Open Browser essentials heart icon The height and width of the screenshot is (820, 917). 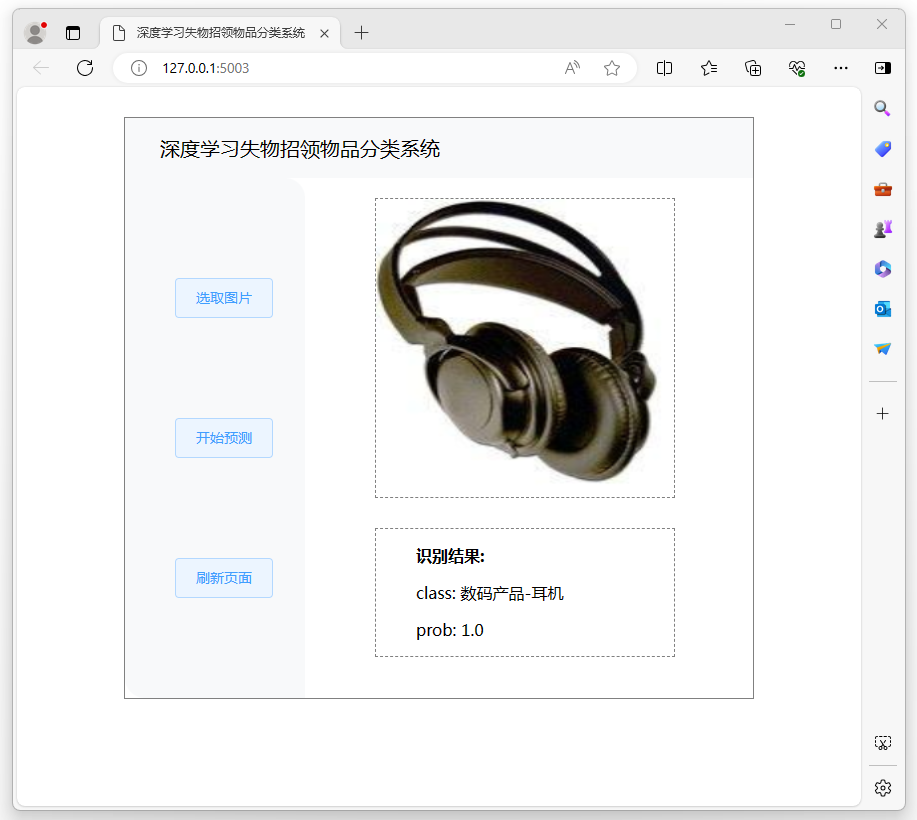pos(797,68)
